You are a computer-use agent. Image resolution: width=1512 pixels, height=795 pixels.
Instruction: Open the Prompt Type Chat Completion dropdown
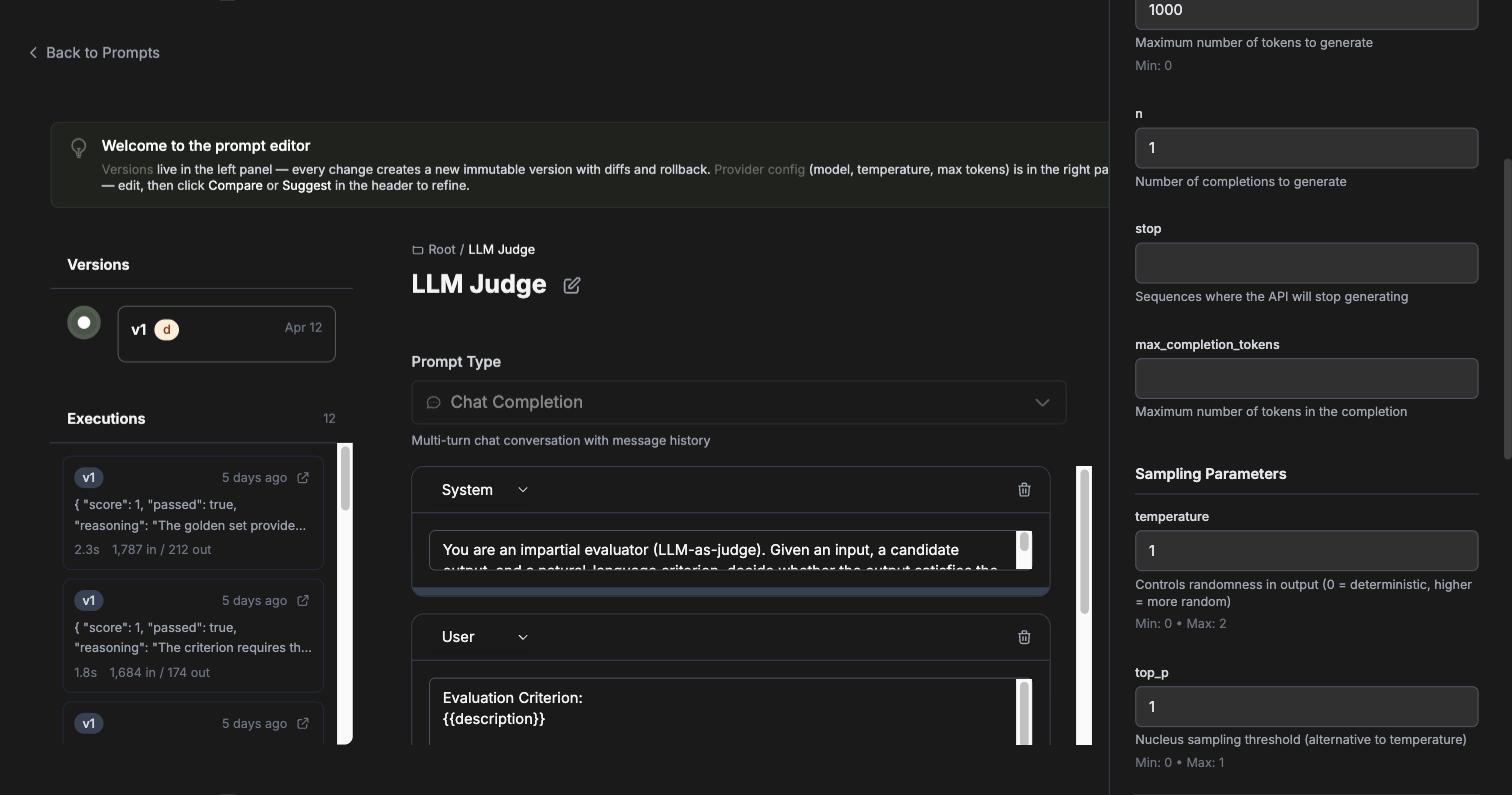point(738,402)
